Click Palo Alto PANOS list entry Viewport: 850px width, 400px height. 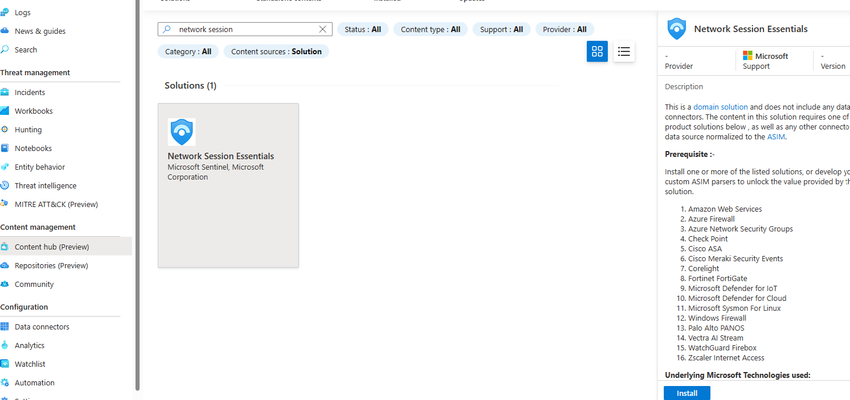[716, 328]
